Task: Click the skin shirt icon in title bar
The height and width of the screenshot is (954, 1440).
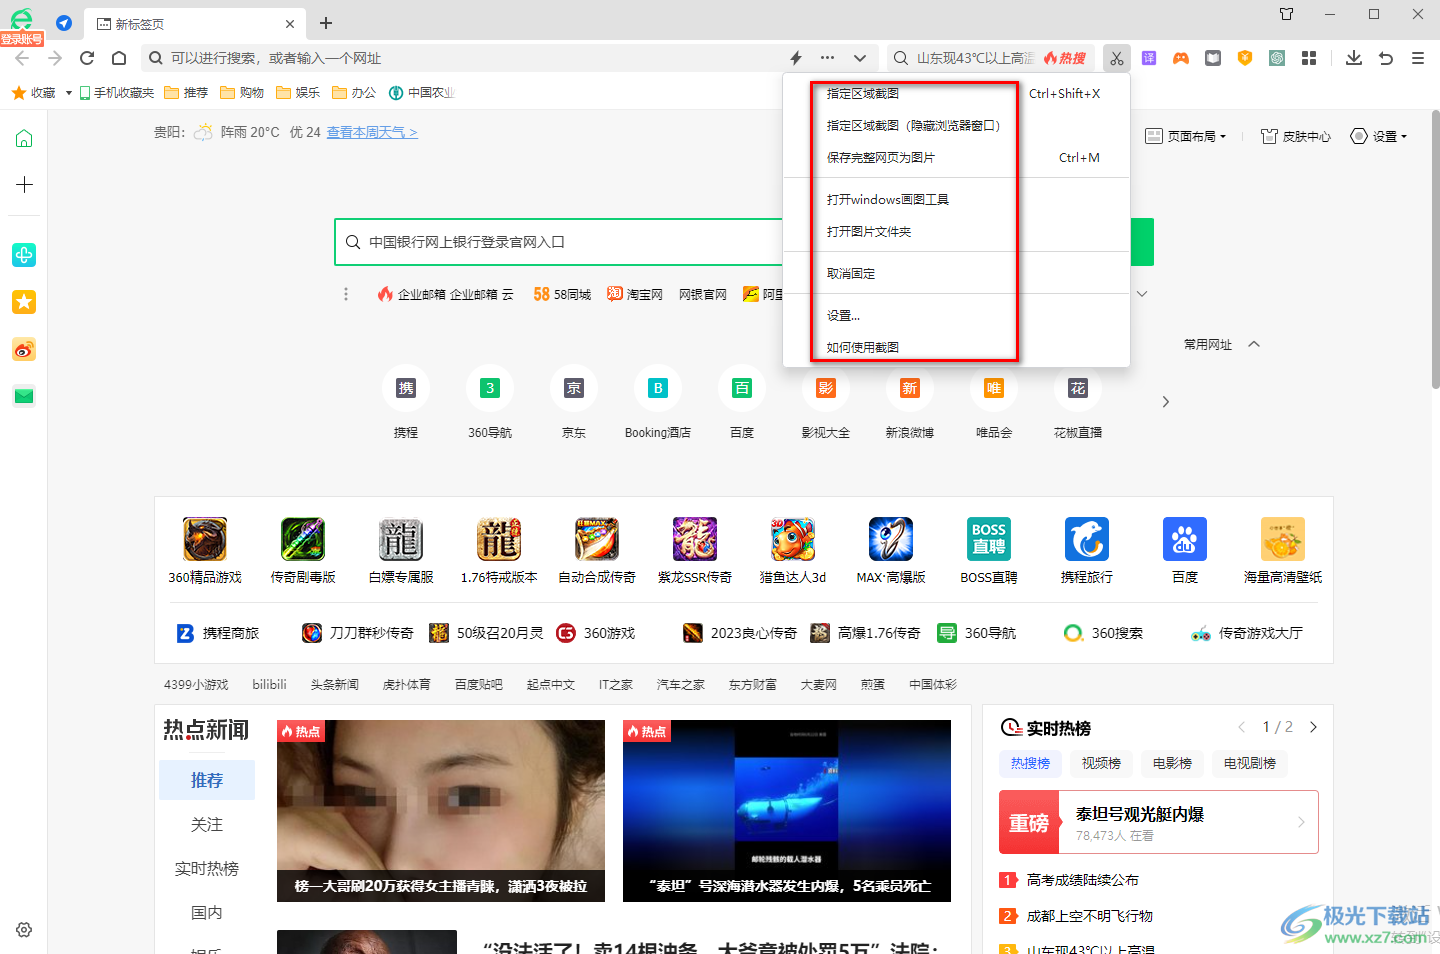Action: [x=1287, y=14]
